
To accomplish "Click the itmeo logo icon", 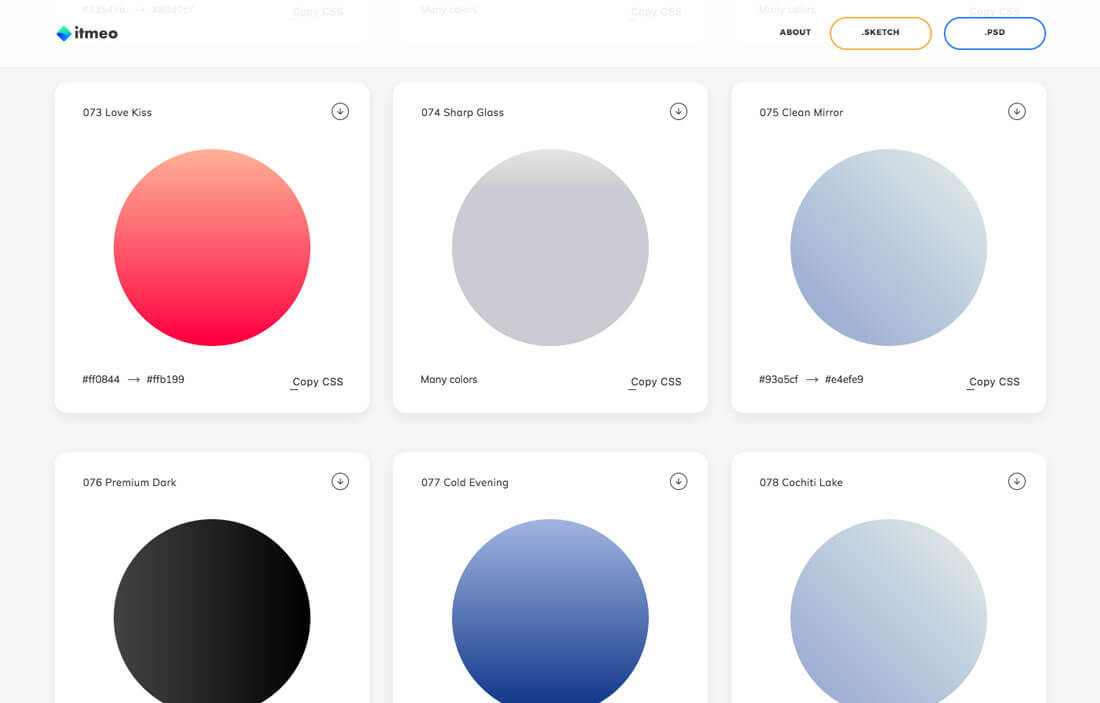I will tap(64, 33).
